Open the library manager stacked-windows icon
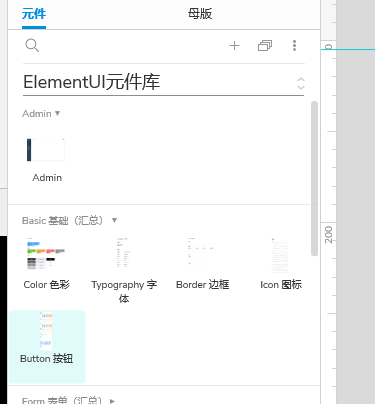Screen dimensions: 375x404 pos(265,45)
